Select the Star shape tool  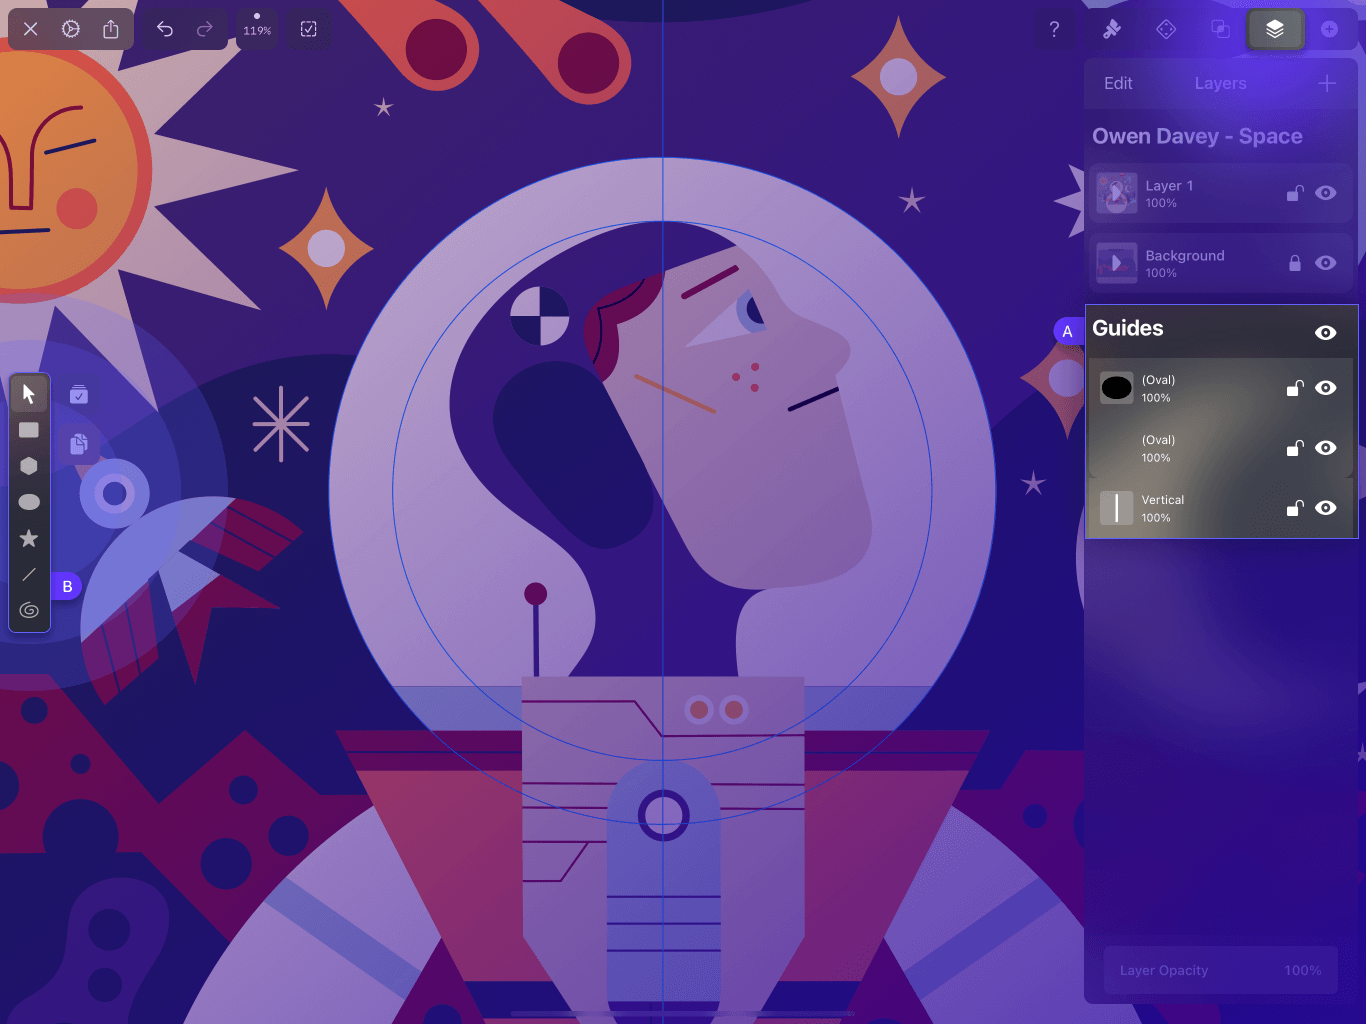29,538
